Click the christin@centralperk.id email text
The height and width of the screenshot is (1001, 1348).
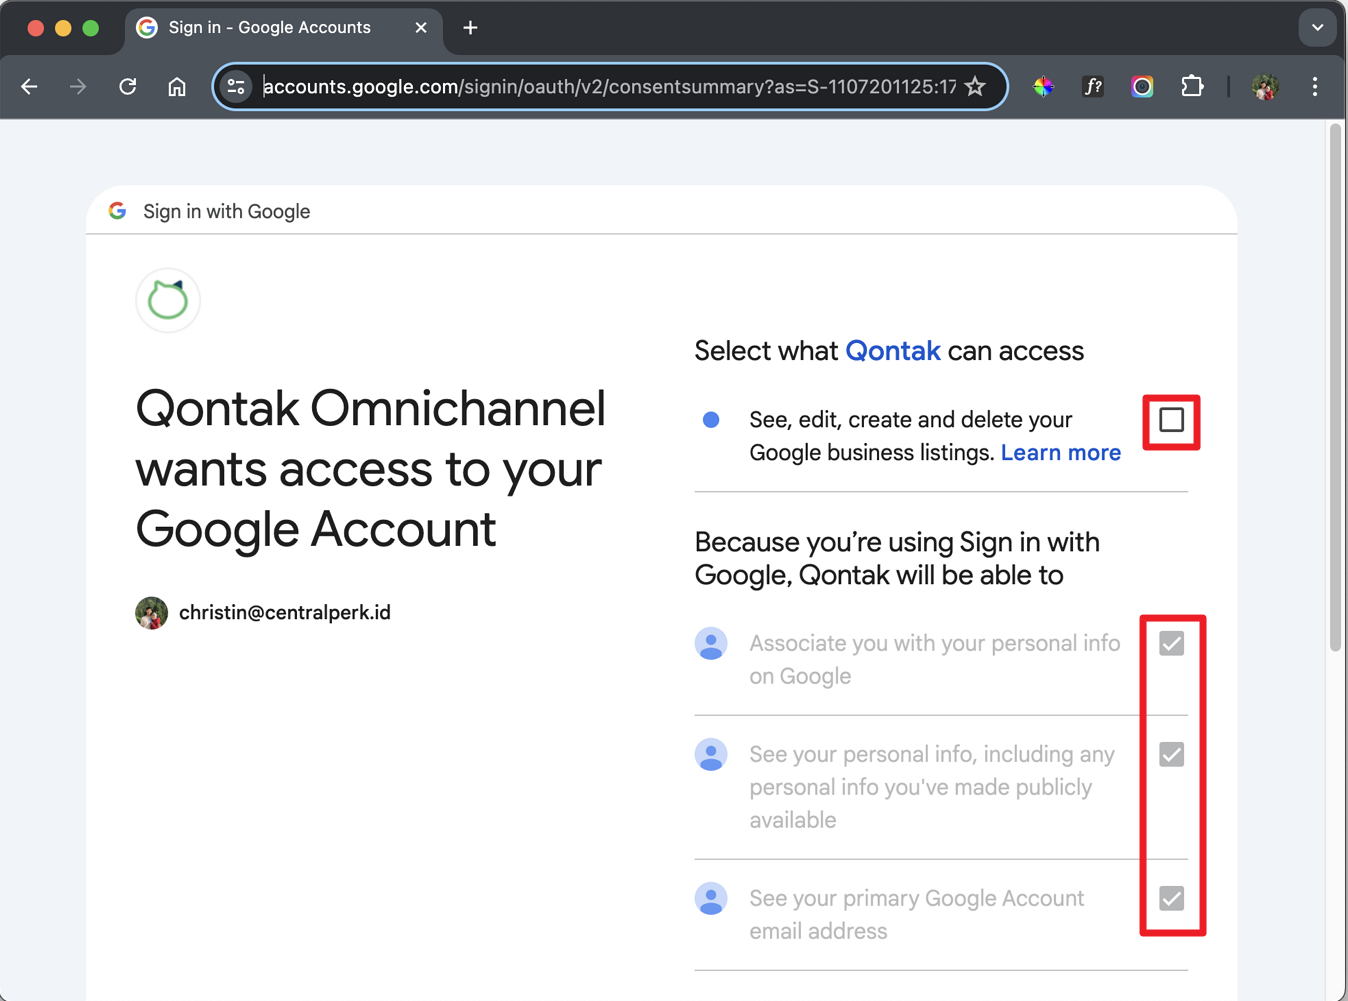click(x=285, y=613)
